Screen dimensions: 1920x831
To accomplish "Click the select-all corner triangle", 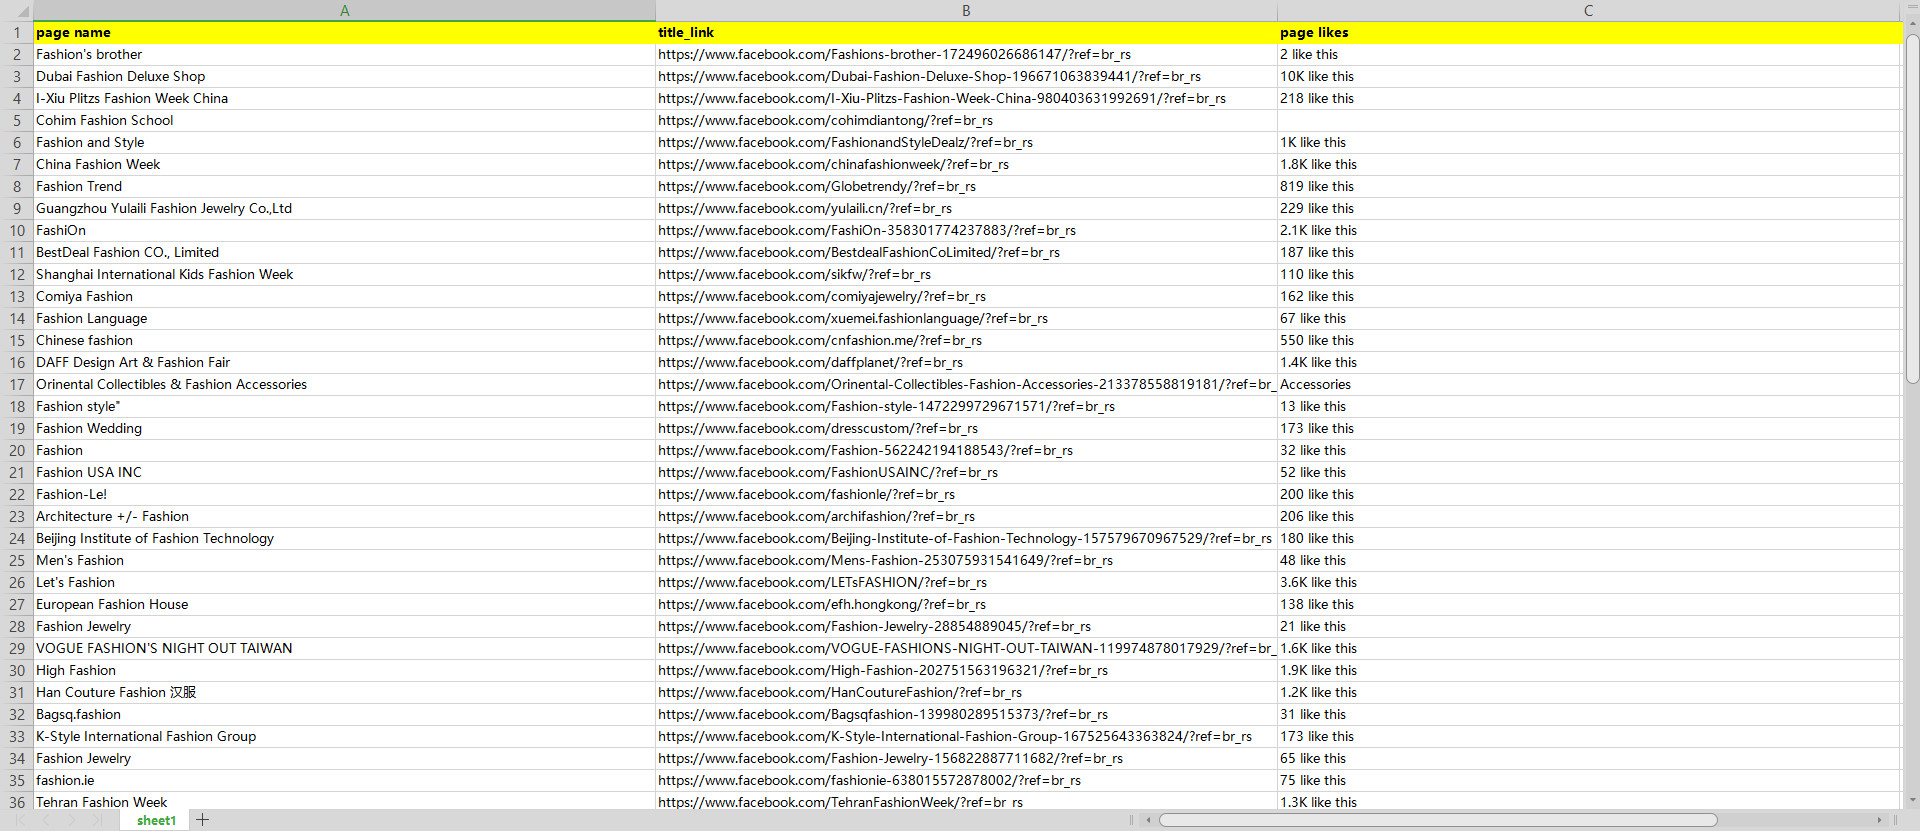I will point(23,12).
